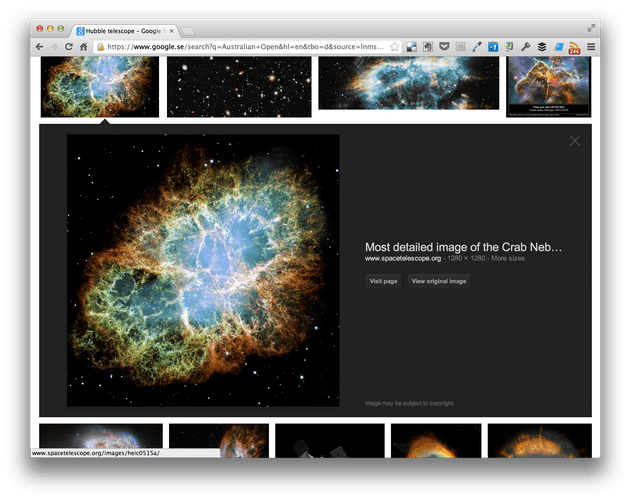630x499 pixels.
Task: Open the Chrome hamburger menu
Action: [591, 47]
